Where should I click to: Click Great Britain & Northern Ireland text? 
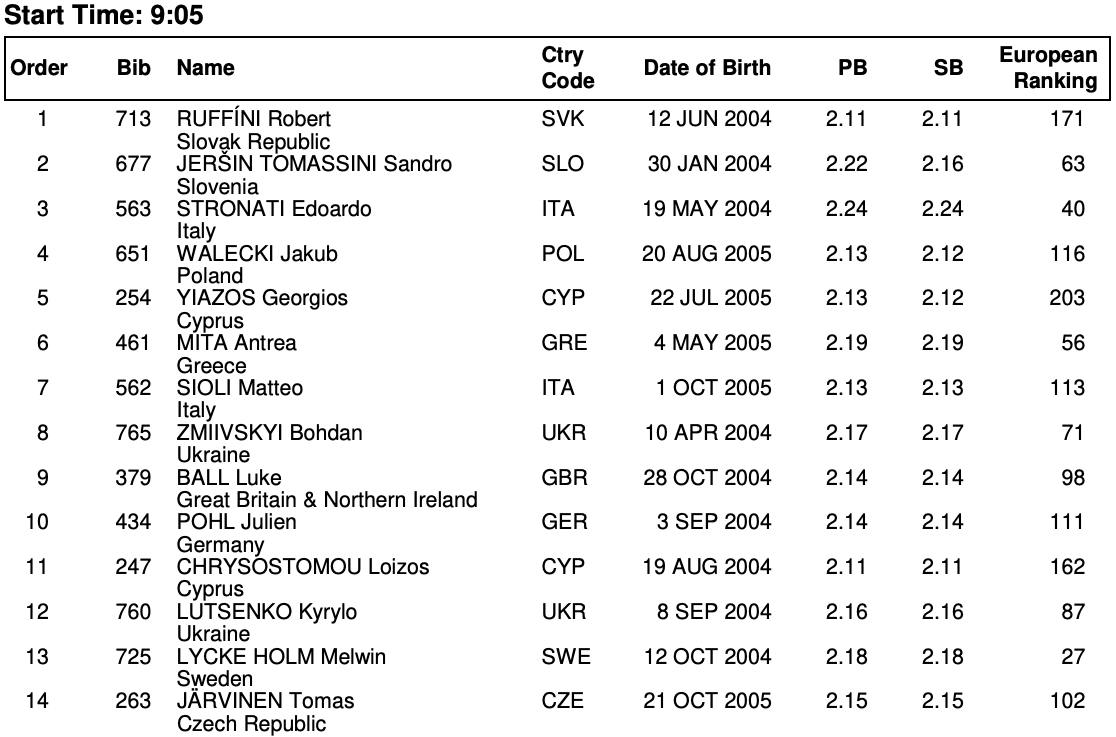tap(327, 499)
